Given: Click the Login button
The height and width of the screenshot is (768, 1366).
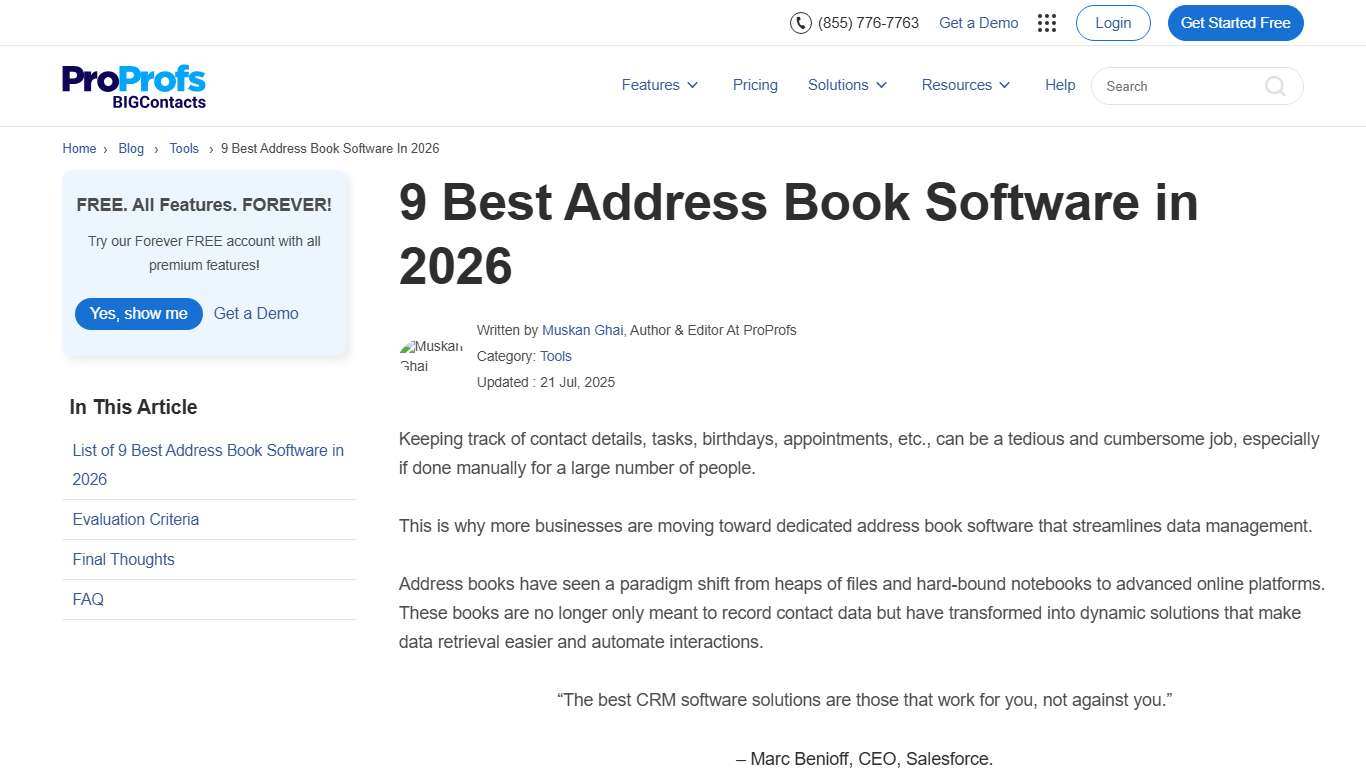Looking at the screenshot, I should [x=1112, y=22].
